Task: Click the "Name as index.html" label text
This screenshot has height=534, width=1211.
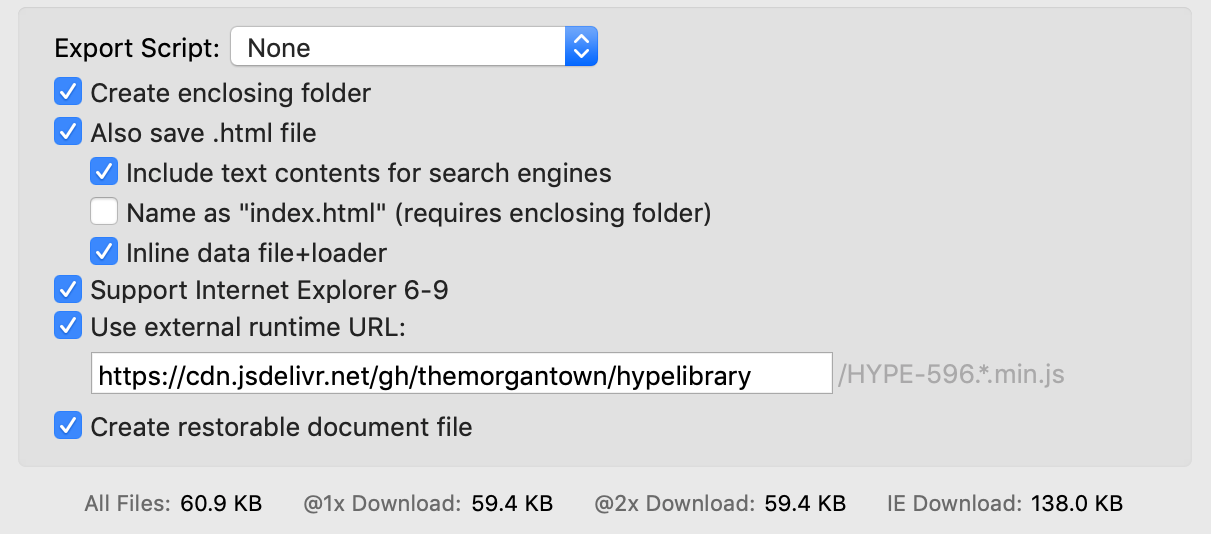Action: point(418,212)
